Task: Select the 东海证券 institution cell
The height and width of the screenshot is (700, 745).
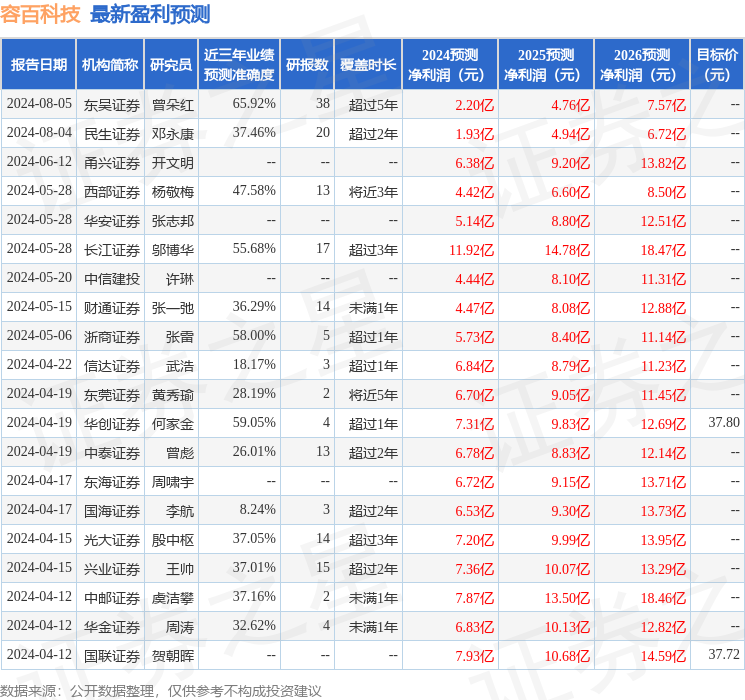Action: [x=112, y=482]
